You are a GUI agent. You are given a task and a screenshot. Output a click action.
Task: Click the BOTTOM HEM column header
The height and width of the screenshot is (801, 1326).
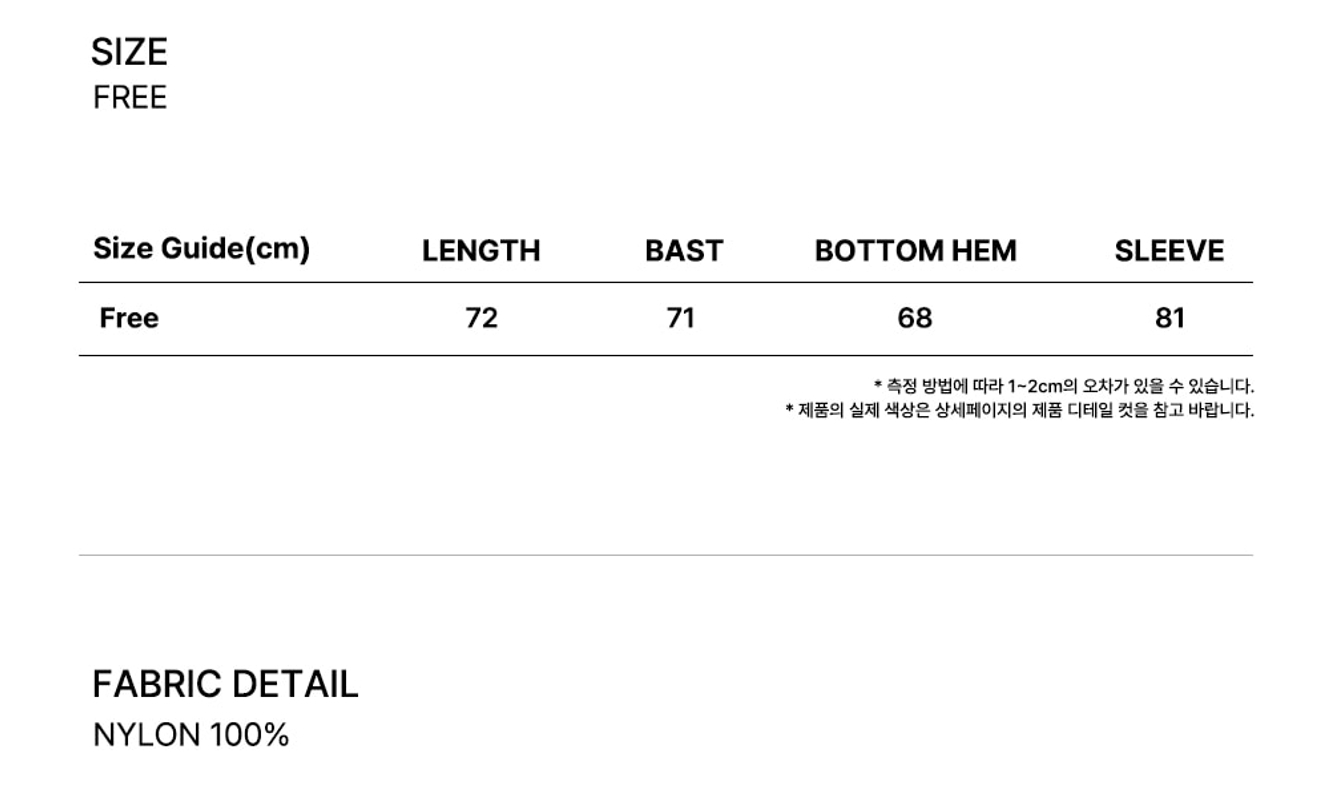tap(915, 251)
